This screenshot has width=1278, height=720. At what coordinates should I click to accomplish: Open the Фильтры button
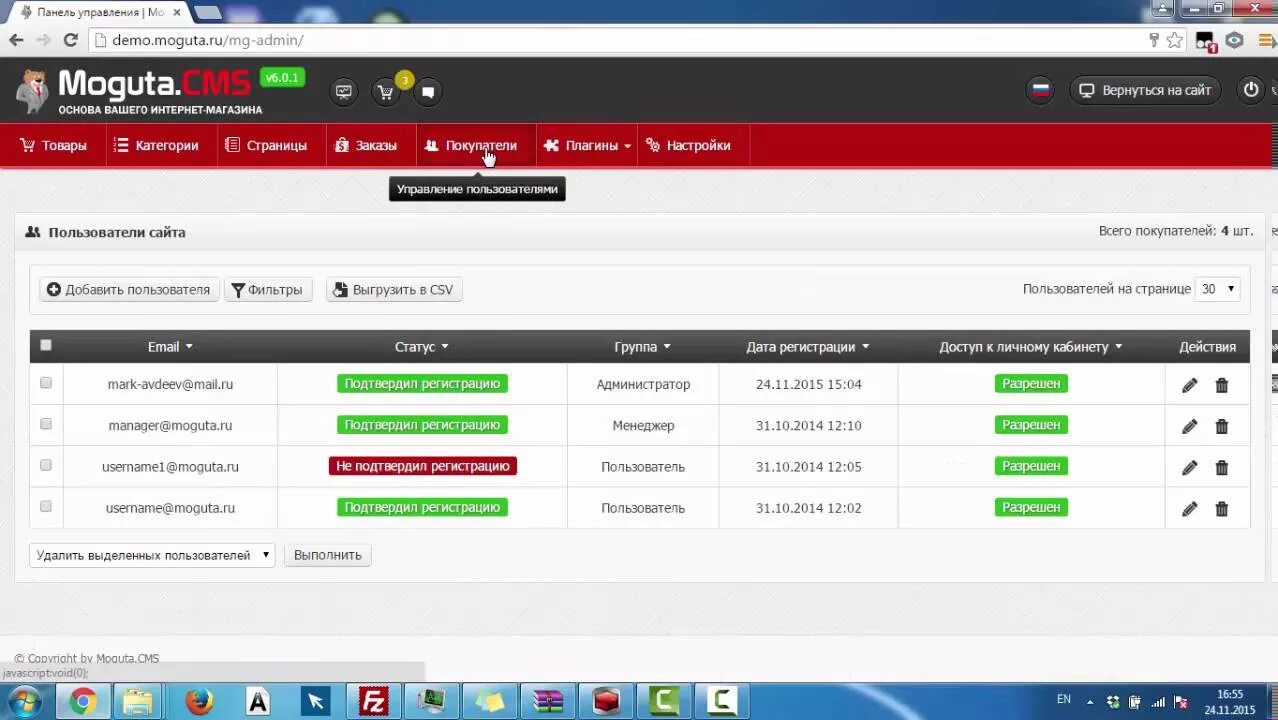(x=267, y=290)
